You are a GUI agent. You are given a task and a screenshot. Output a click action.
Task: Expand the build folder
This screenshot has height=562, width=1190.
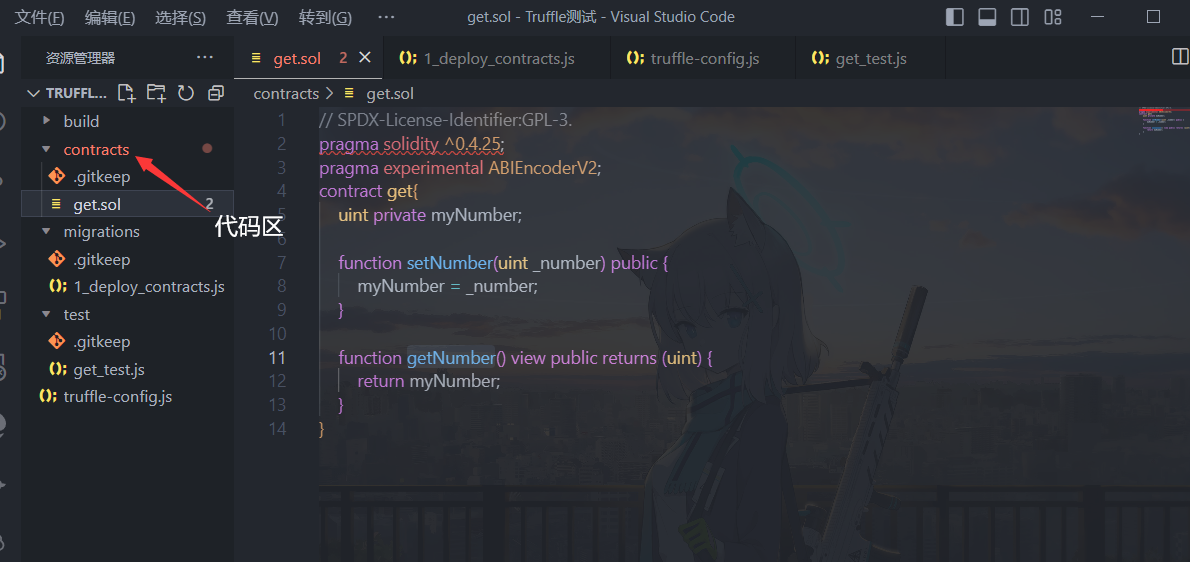(x=47, y=121)
